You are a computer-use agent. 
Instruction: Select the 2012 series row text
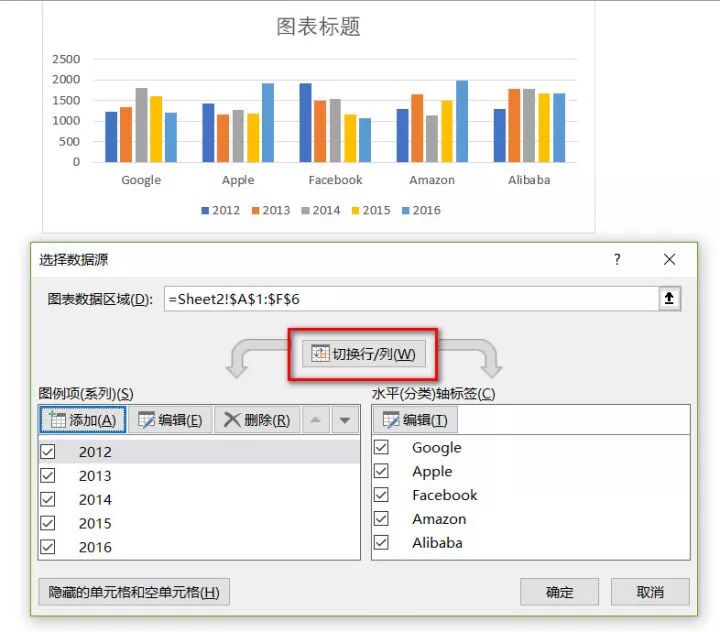click(x=95, y=452)
